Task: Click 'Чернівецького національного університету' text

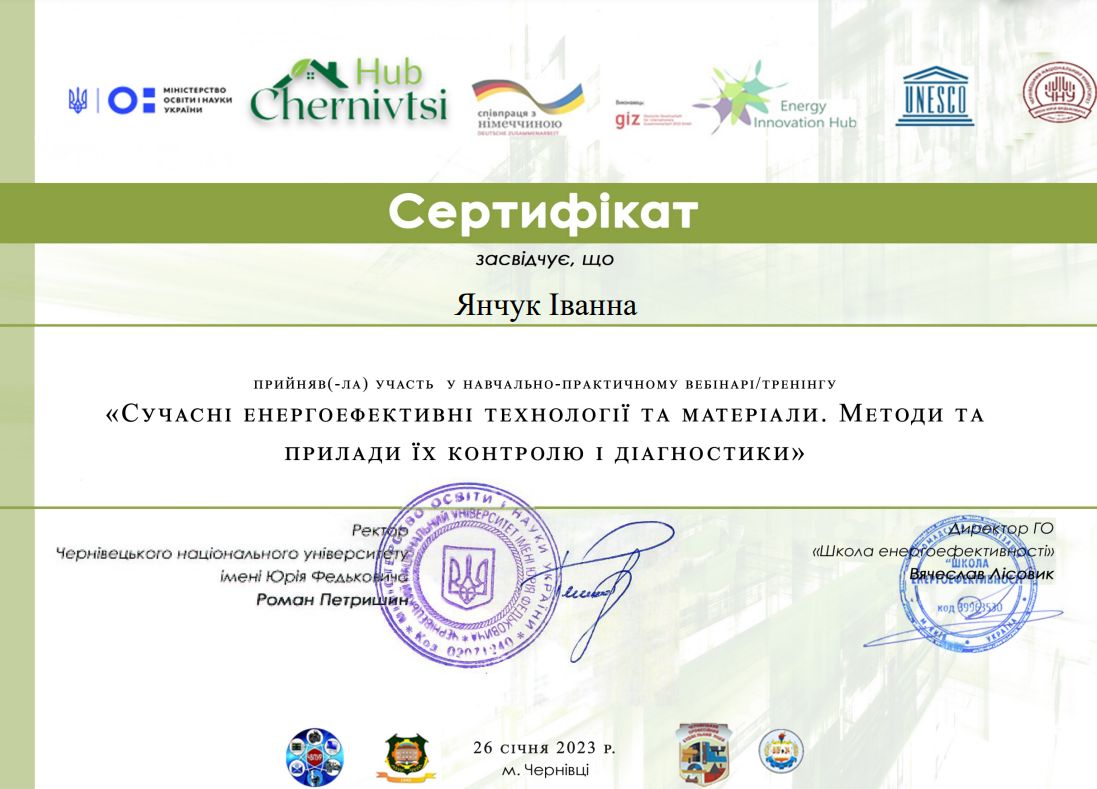Action: 232,554
